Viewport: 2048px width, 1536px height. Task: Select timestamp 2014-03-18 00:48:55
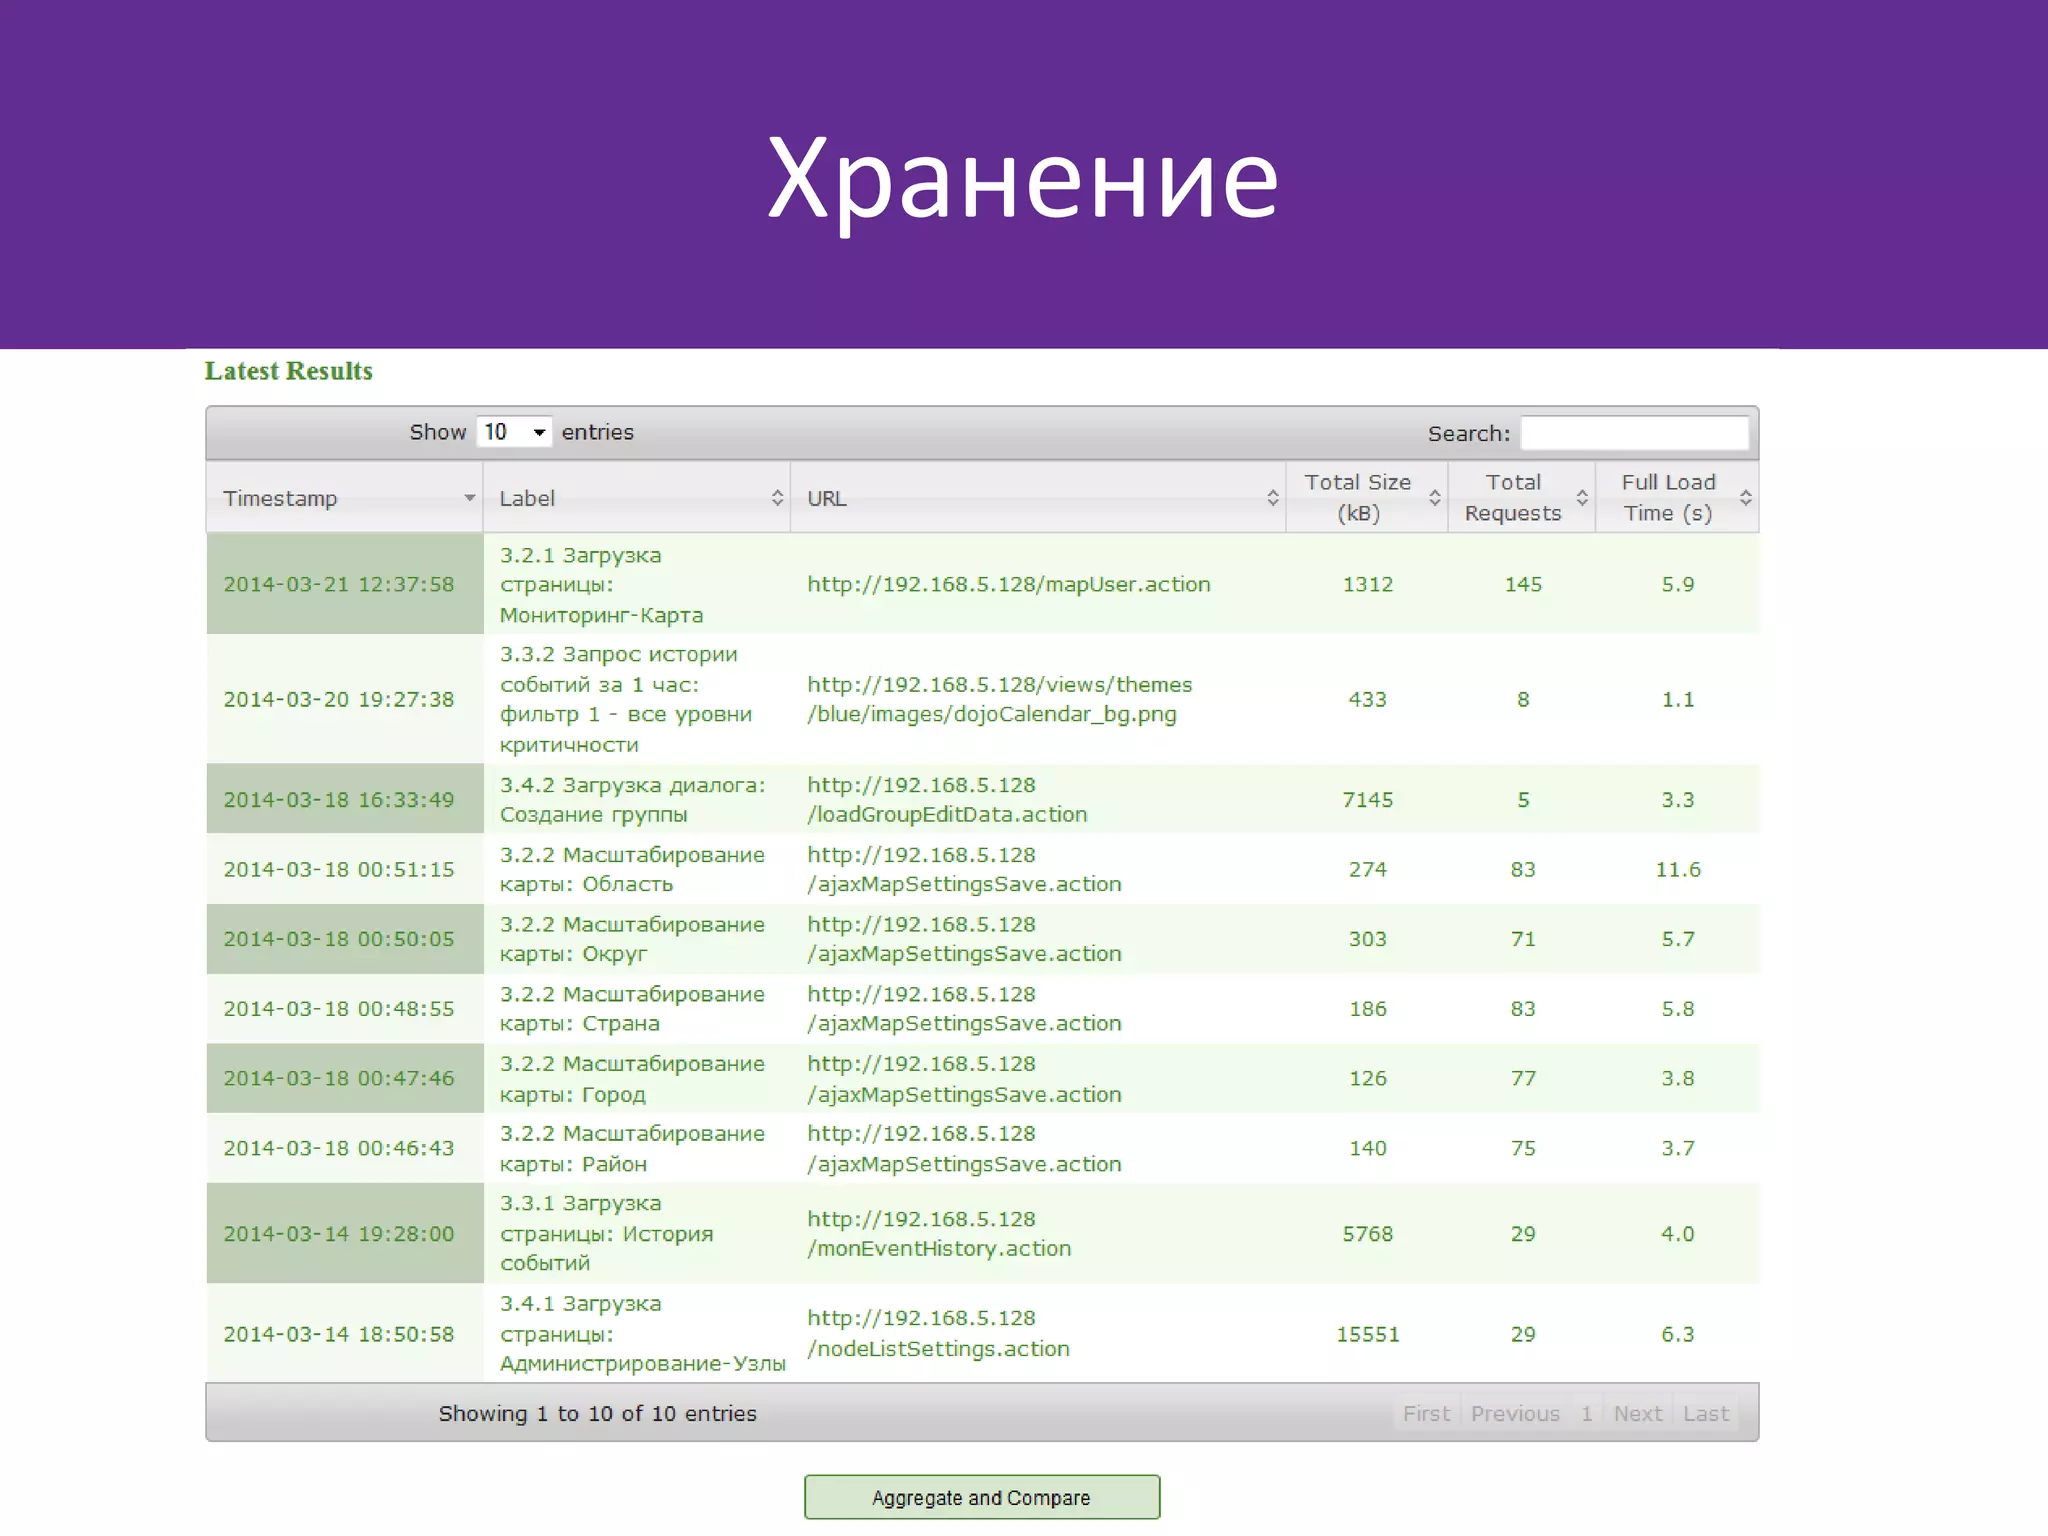pyautogui.click(x=338, y=1008)
